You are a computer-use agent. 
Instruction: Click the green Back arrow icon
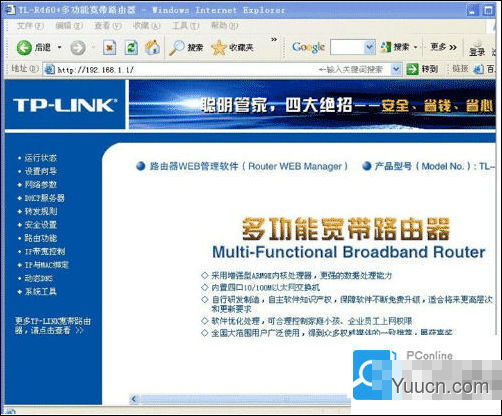[x=24, y=48]
